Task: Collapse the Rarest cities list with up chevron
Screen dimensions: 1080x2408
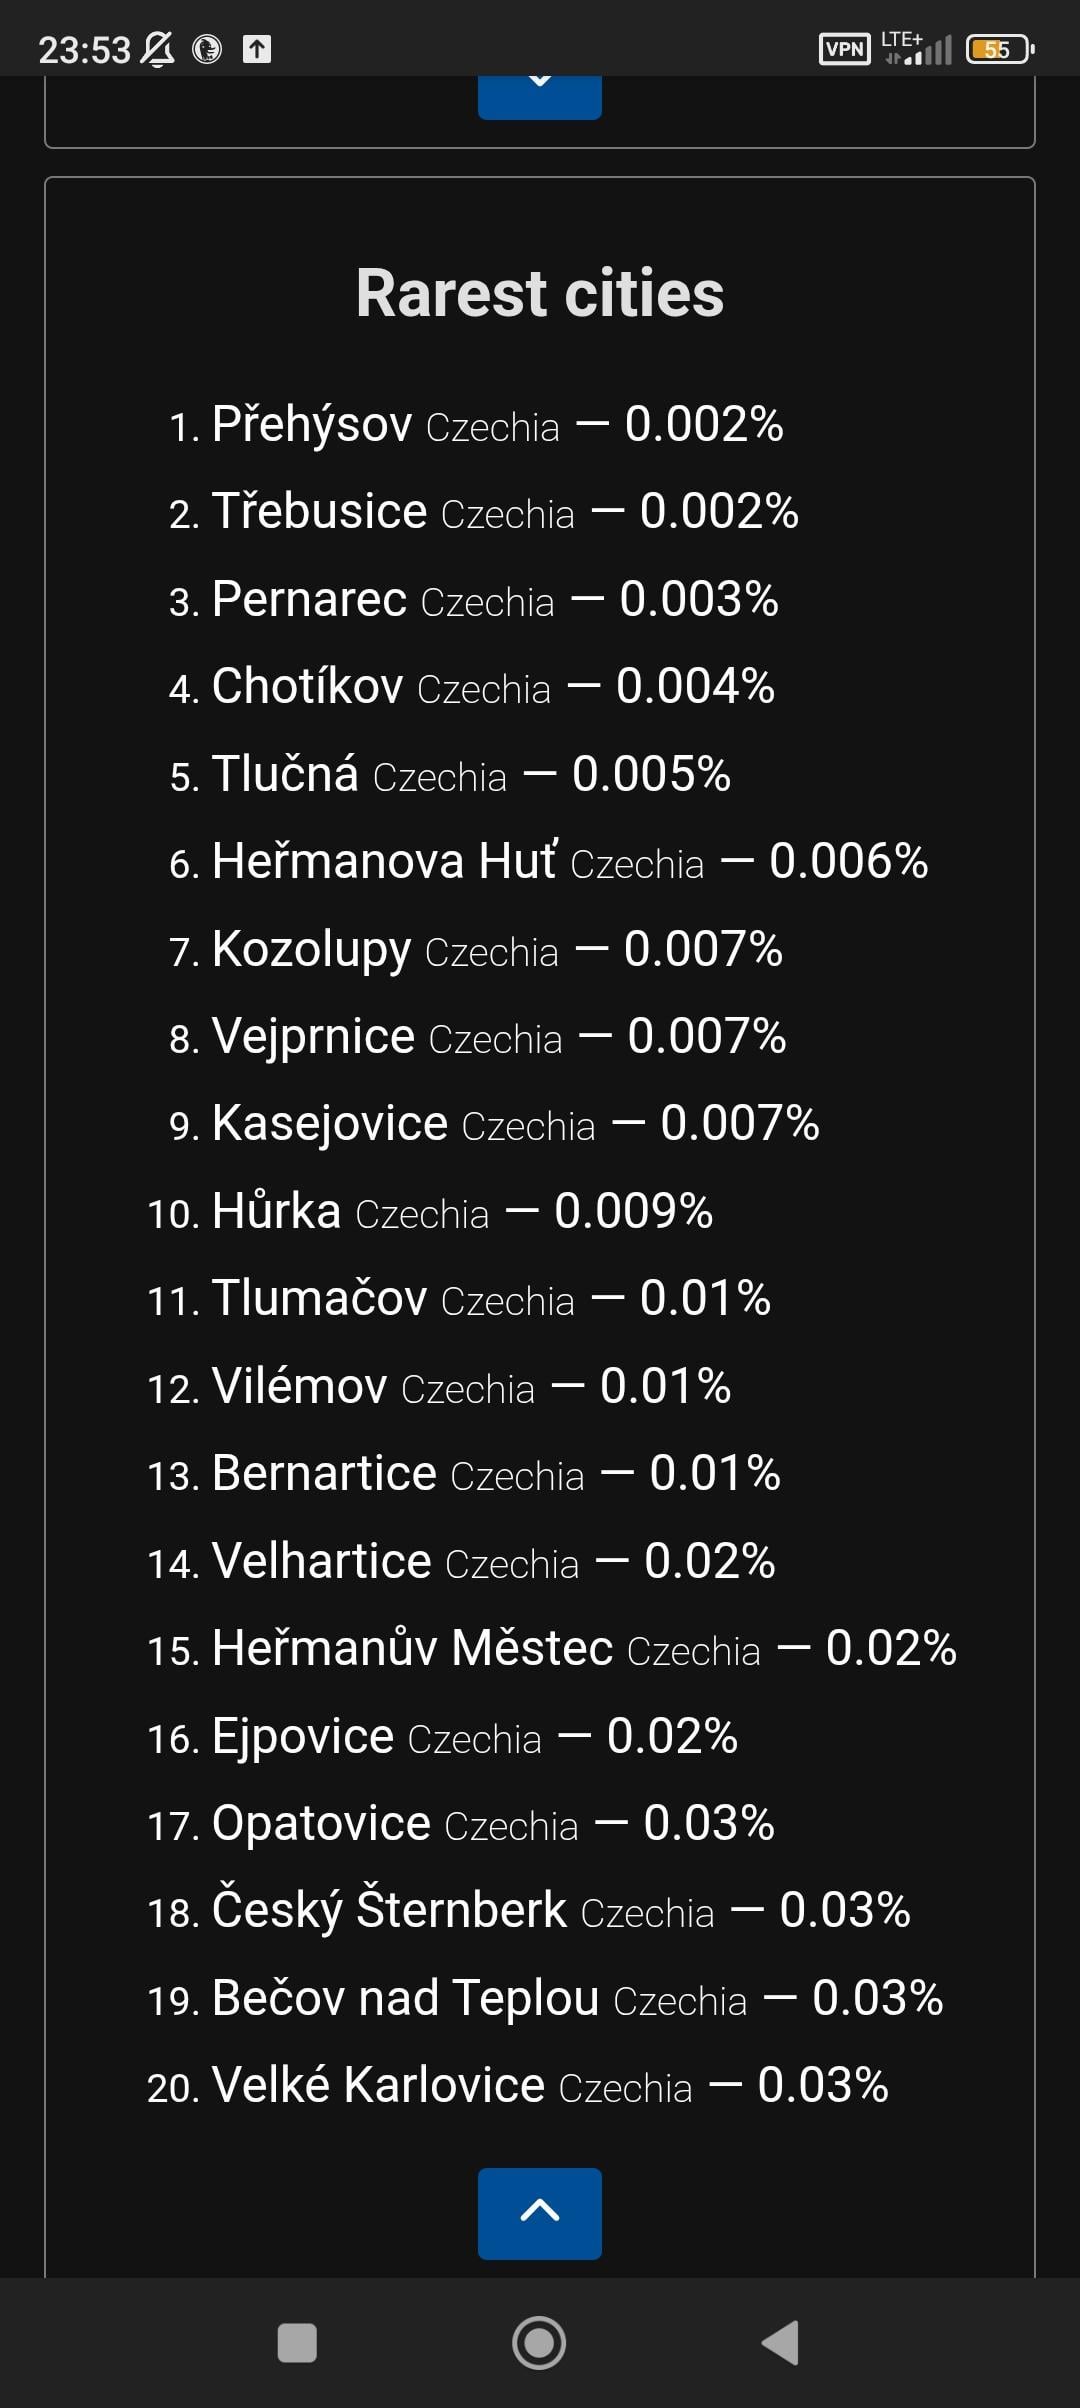Action: click(x=540, y=2213)
